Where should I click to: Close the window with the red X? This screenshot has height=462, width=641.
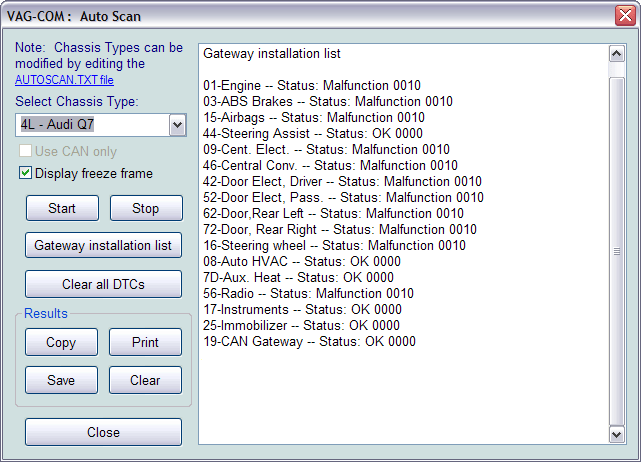click(x=625, y=16)
